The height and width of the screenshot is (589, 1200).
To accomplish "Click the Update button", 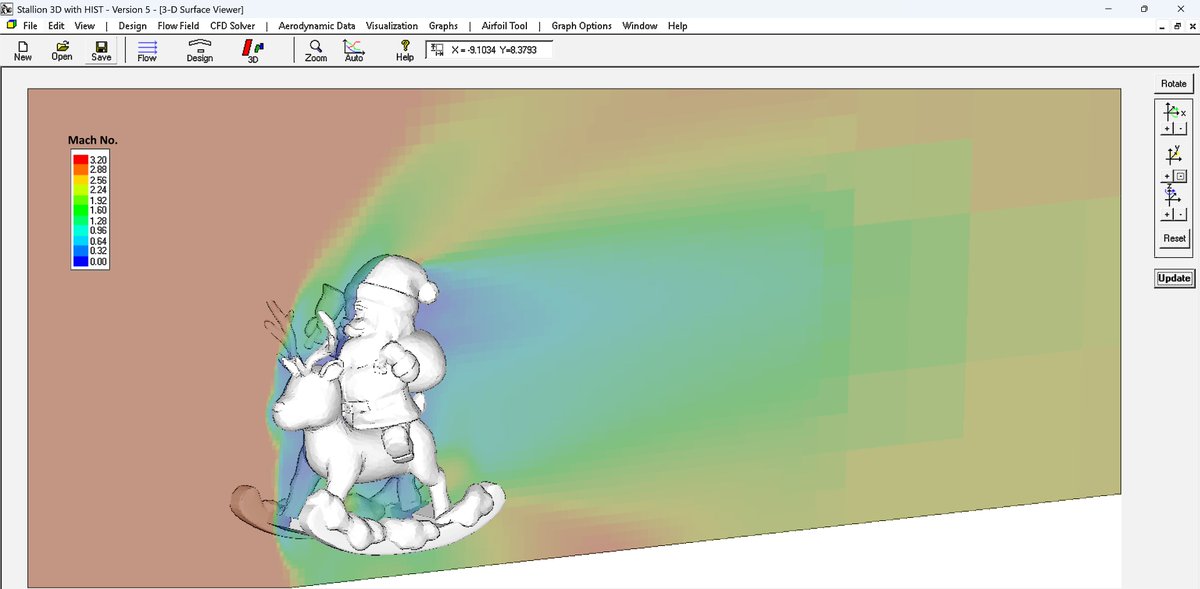I will point(1174,278).
